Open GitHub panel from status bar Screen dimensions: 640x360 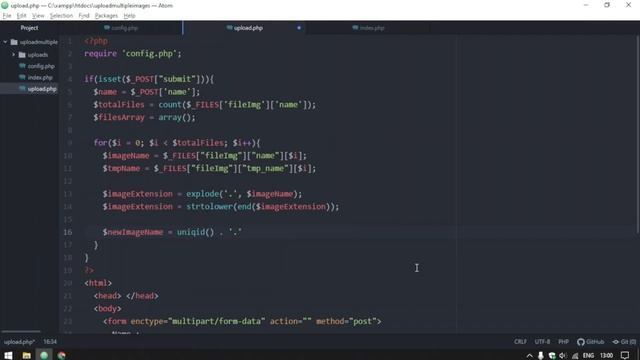coord(591,342)
